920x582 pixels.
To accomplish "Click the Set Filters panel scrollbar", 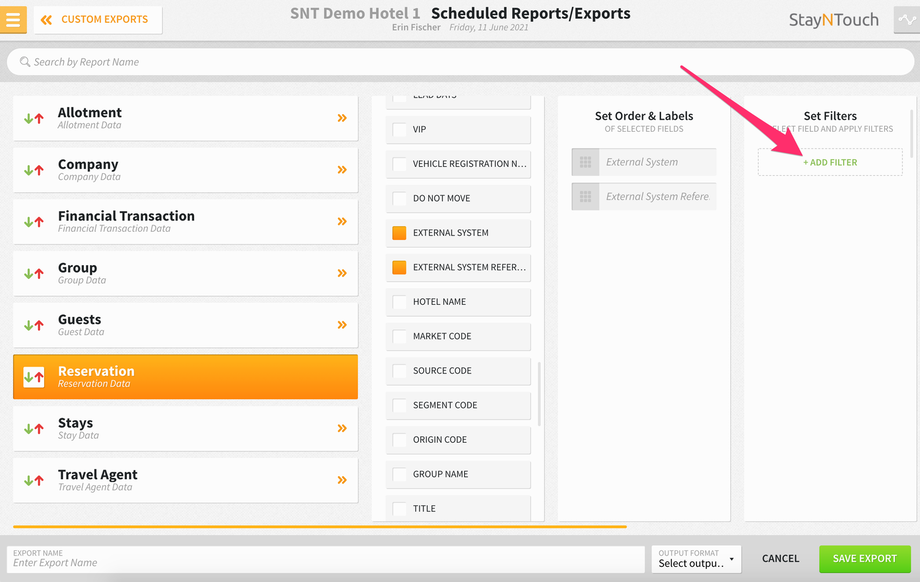I will [912, 133].
